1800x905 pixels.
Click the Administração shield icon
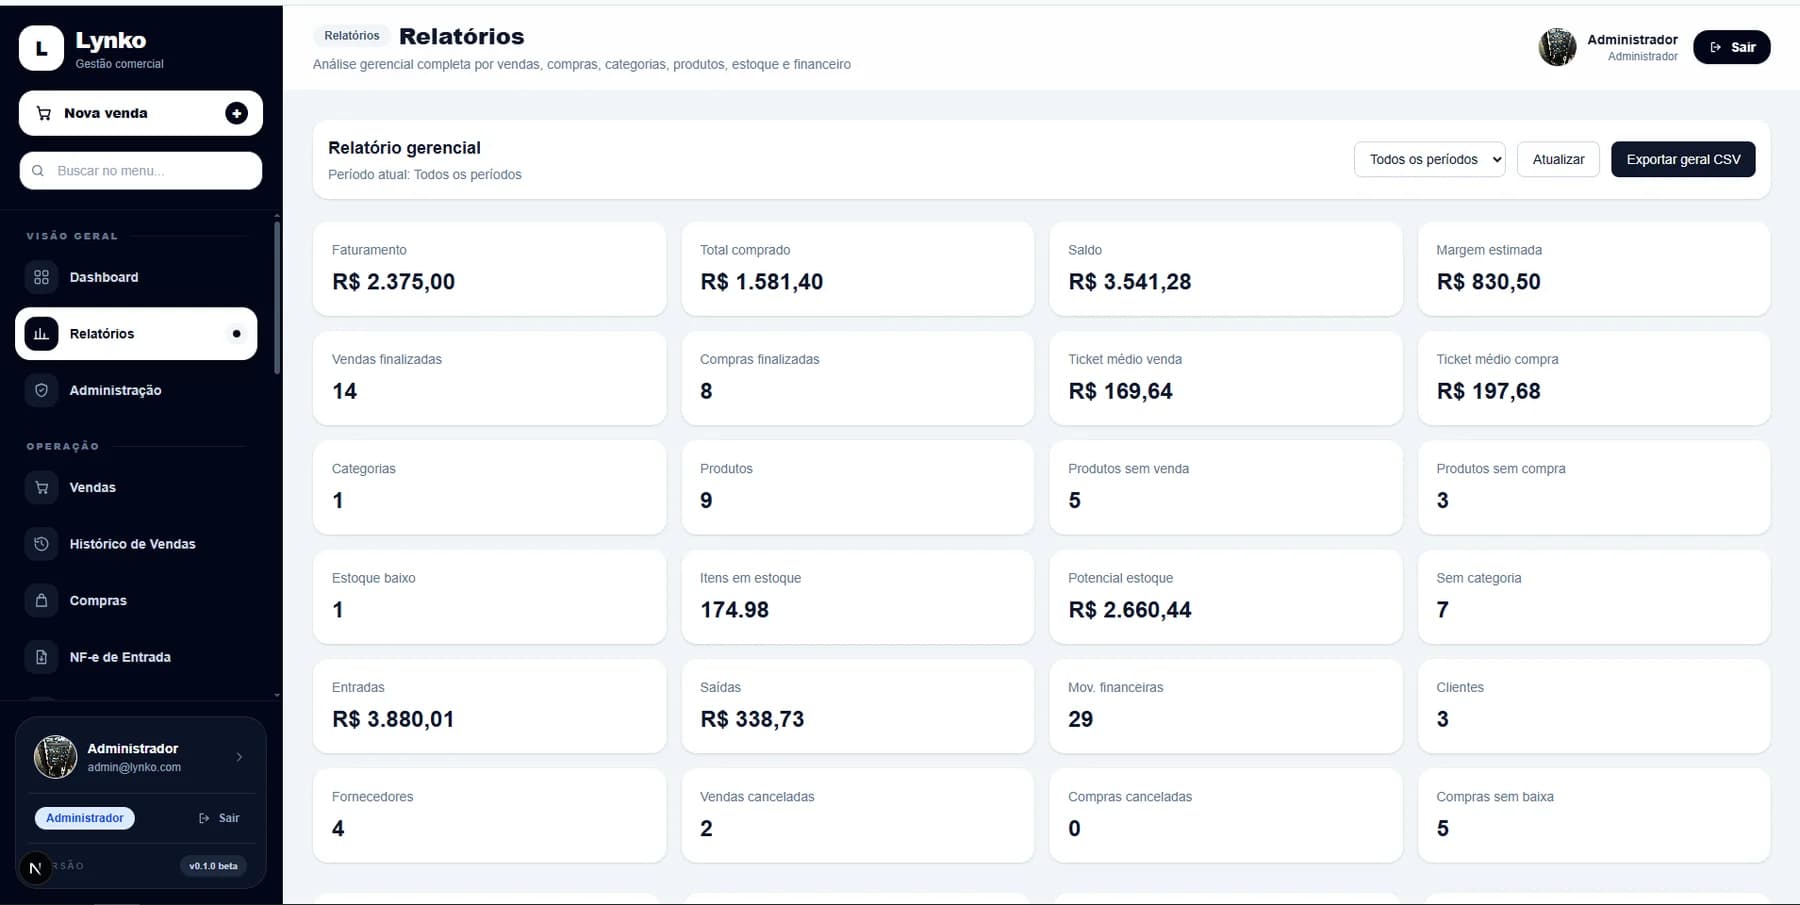coord(41,390)
